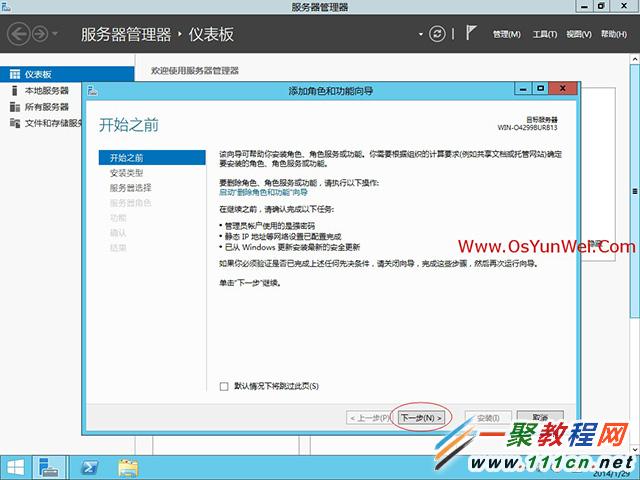Viewport: 640px width, 480px height.
Task: Click the 上一步(P) button
Action: click(x=370, y=418)
